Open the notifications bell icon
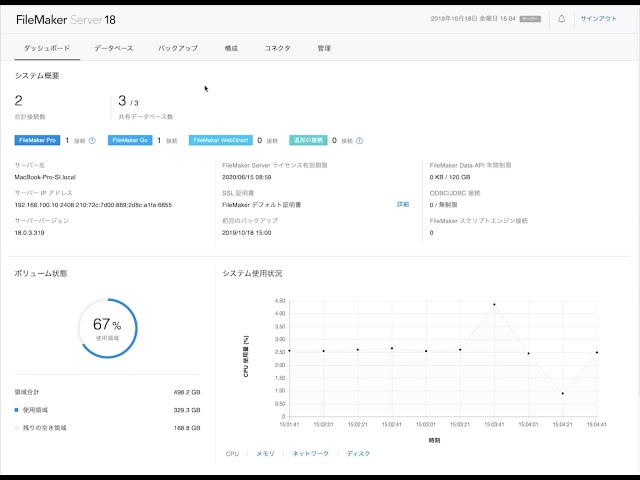 (562, 19)
